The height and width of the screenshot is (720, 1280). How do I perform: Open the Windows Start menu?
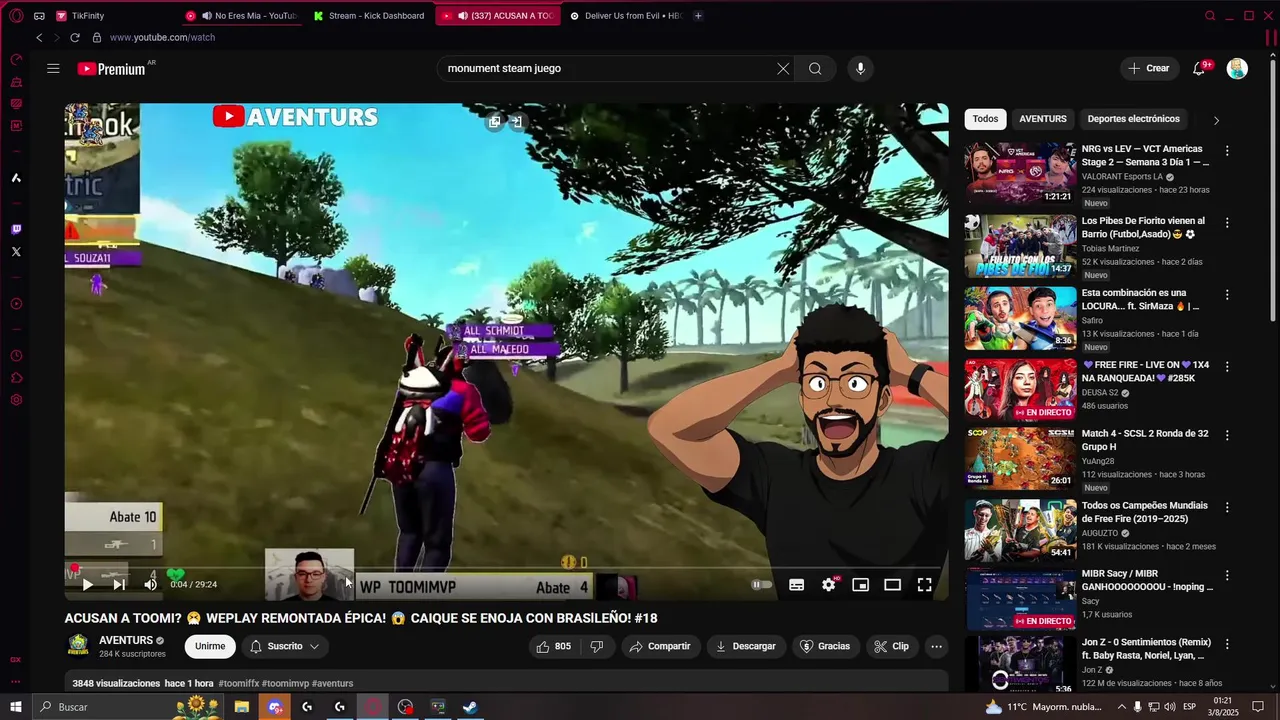point(16,707)
